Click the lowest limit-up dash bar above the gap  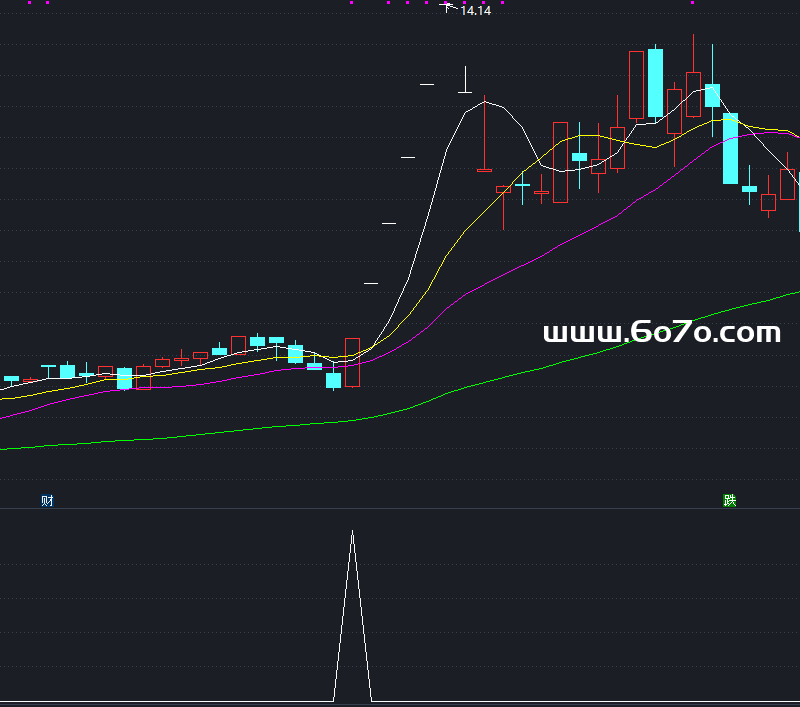click(371, 285)
